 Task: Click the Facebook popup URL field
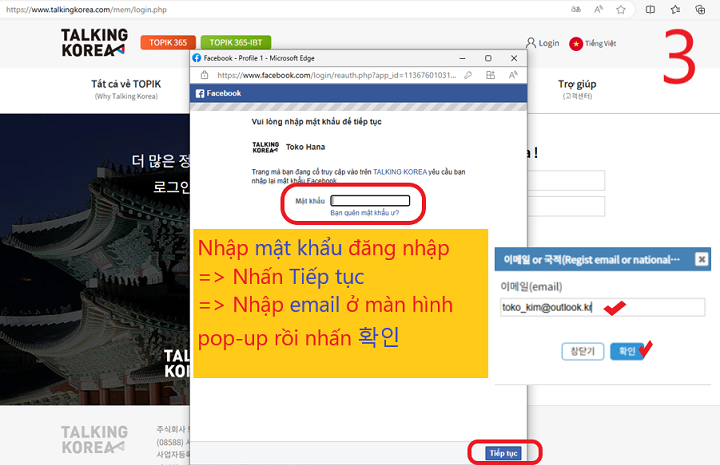pyautogui.click(x=337, y=75)
